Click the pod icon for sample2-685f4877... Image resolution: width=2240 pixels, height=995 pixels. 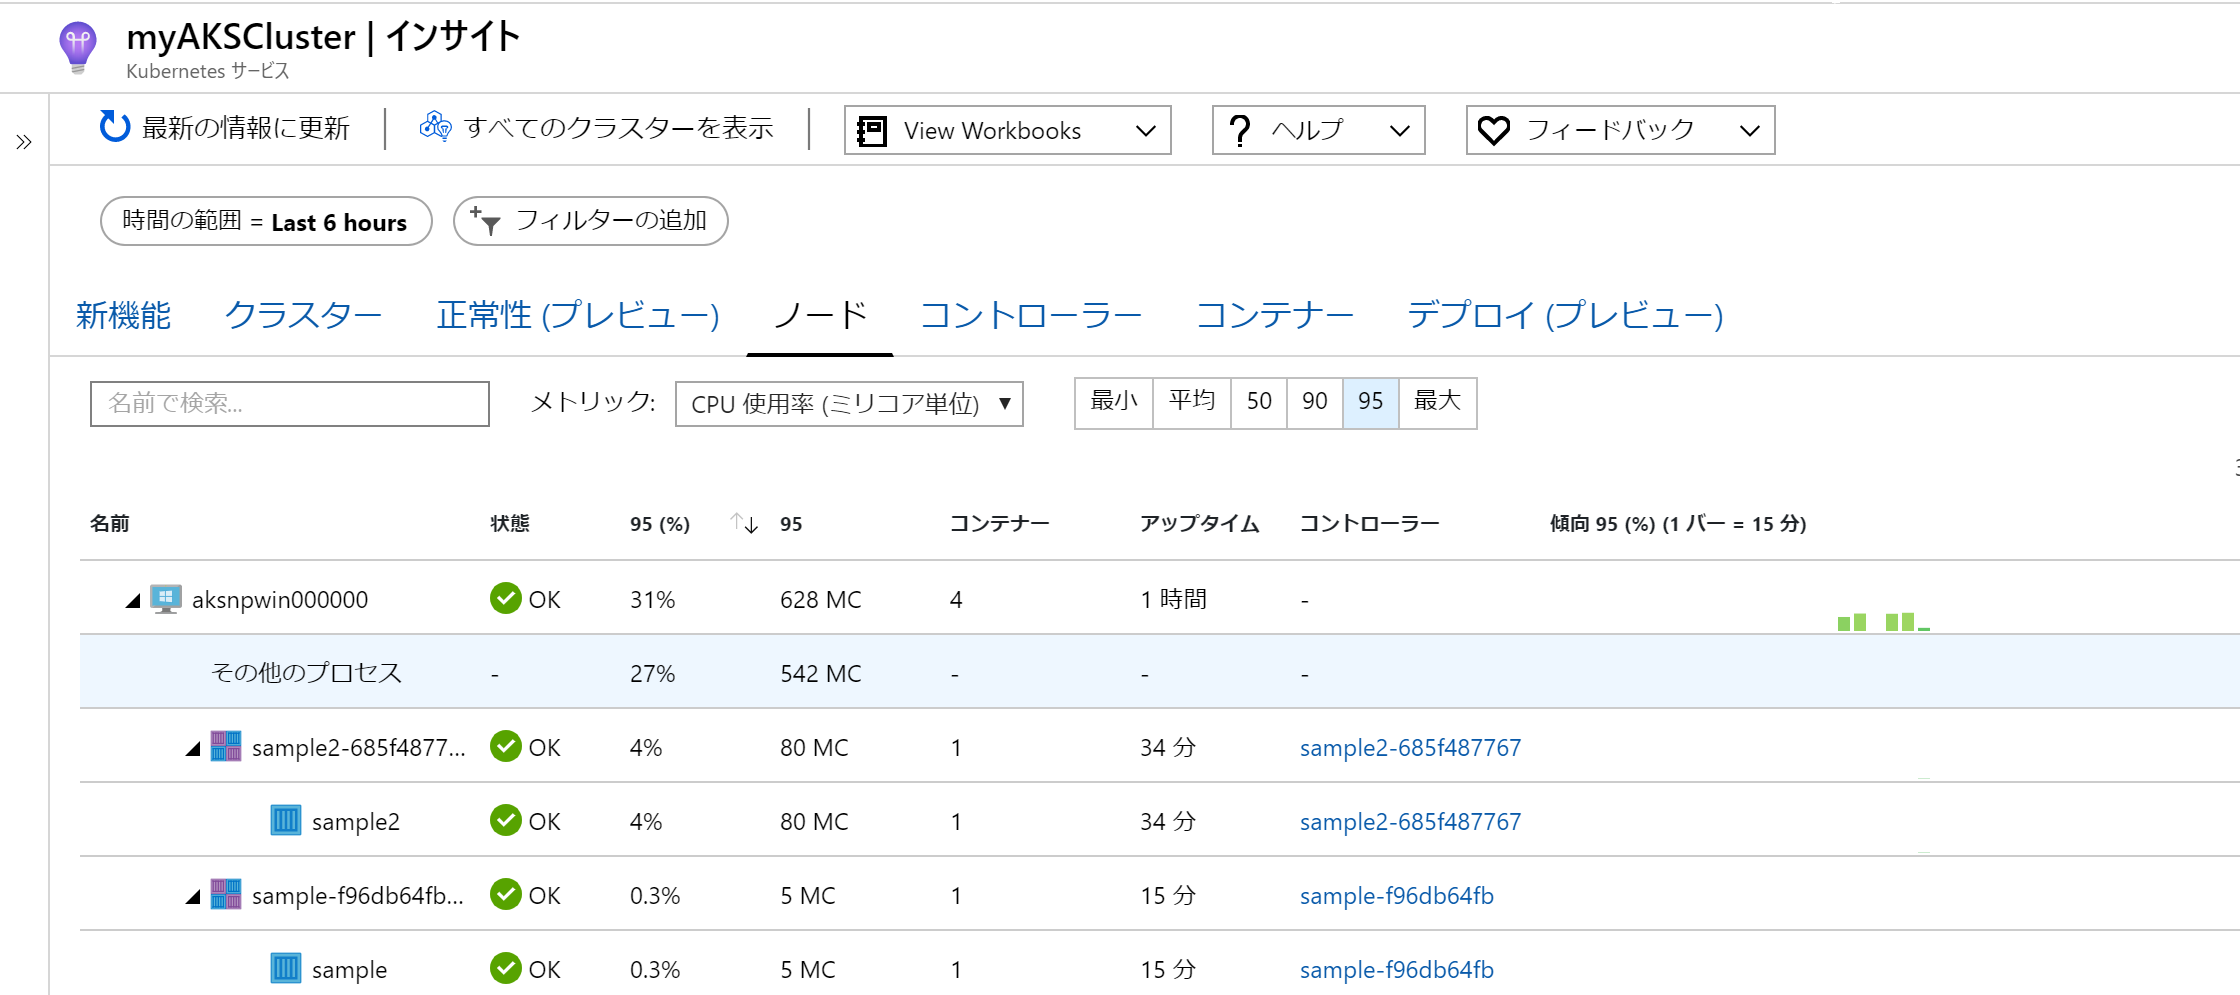[x=226, y=746]
